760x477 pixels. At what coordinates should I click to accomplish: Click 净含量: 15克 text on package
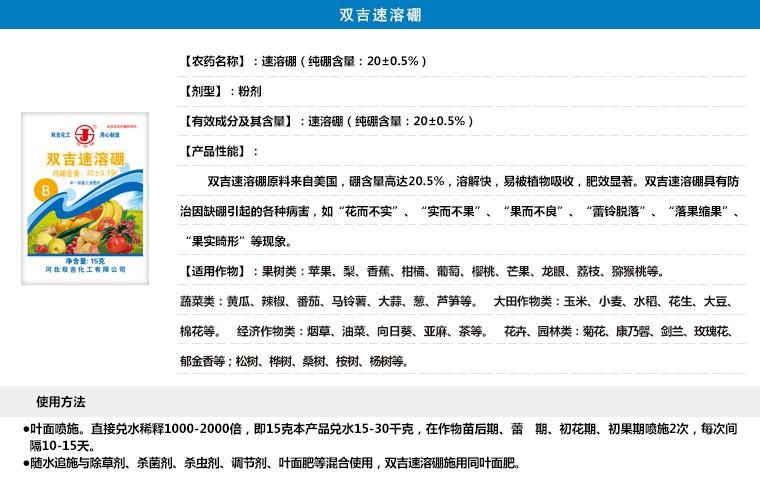[x=85, y=261]
